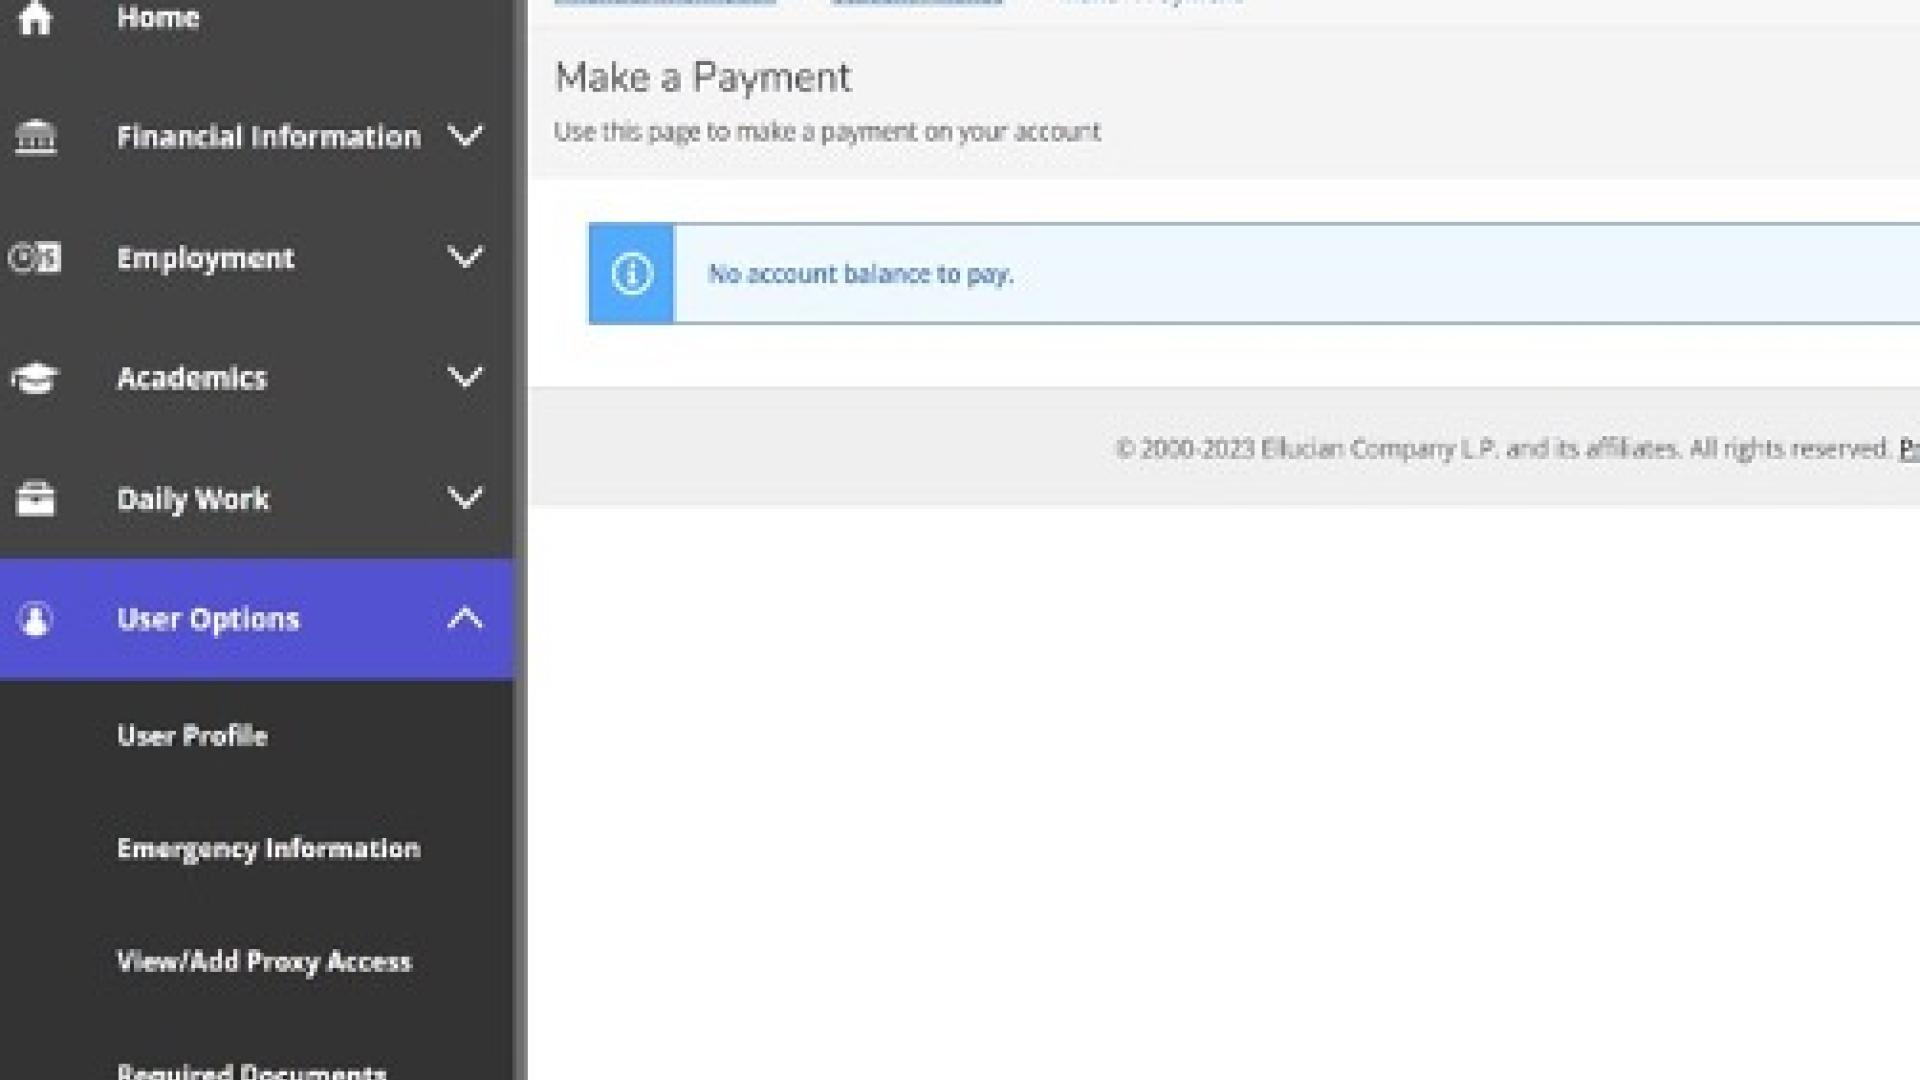This screenshot has height=1080, width=1920.
Task: Click the Home text label
Action: click(x=158, y=17)
